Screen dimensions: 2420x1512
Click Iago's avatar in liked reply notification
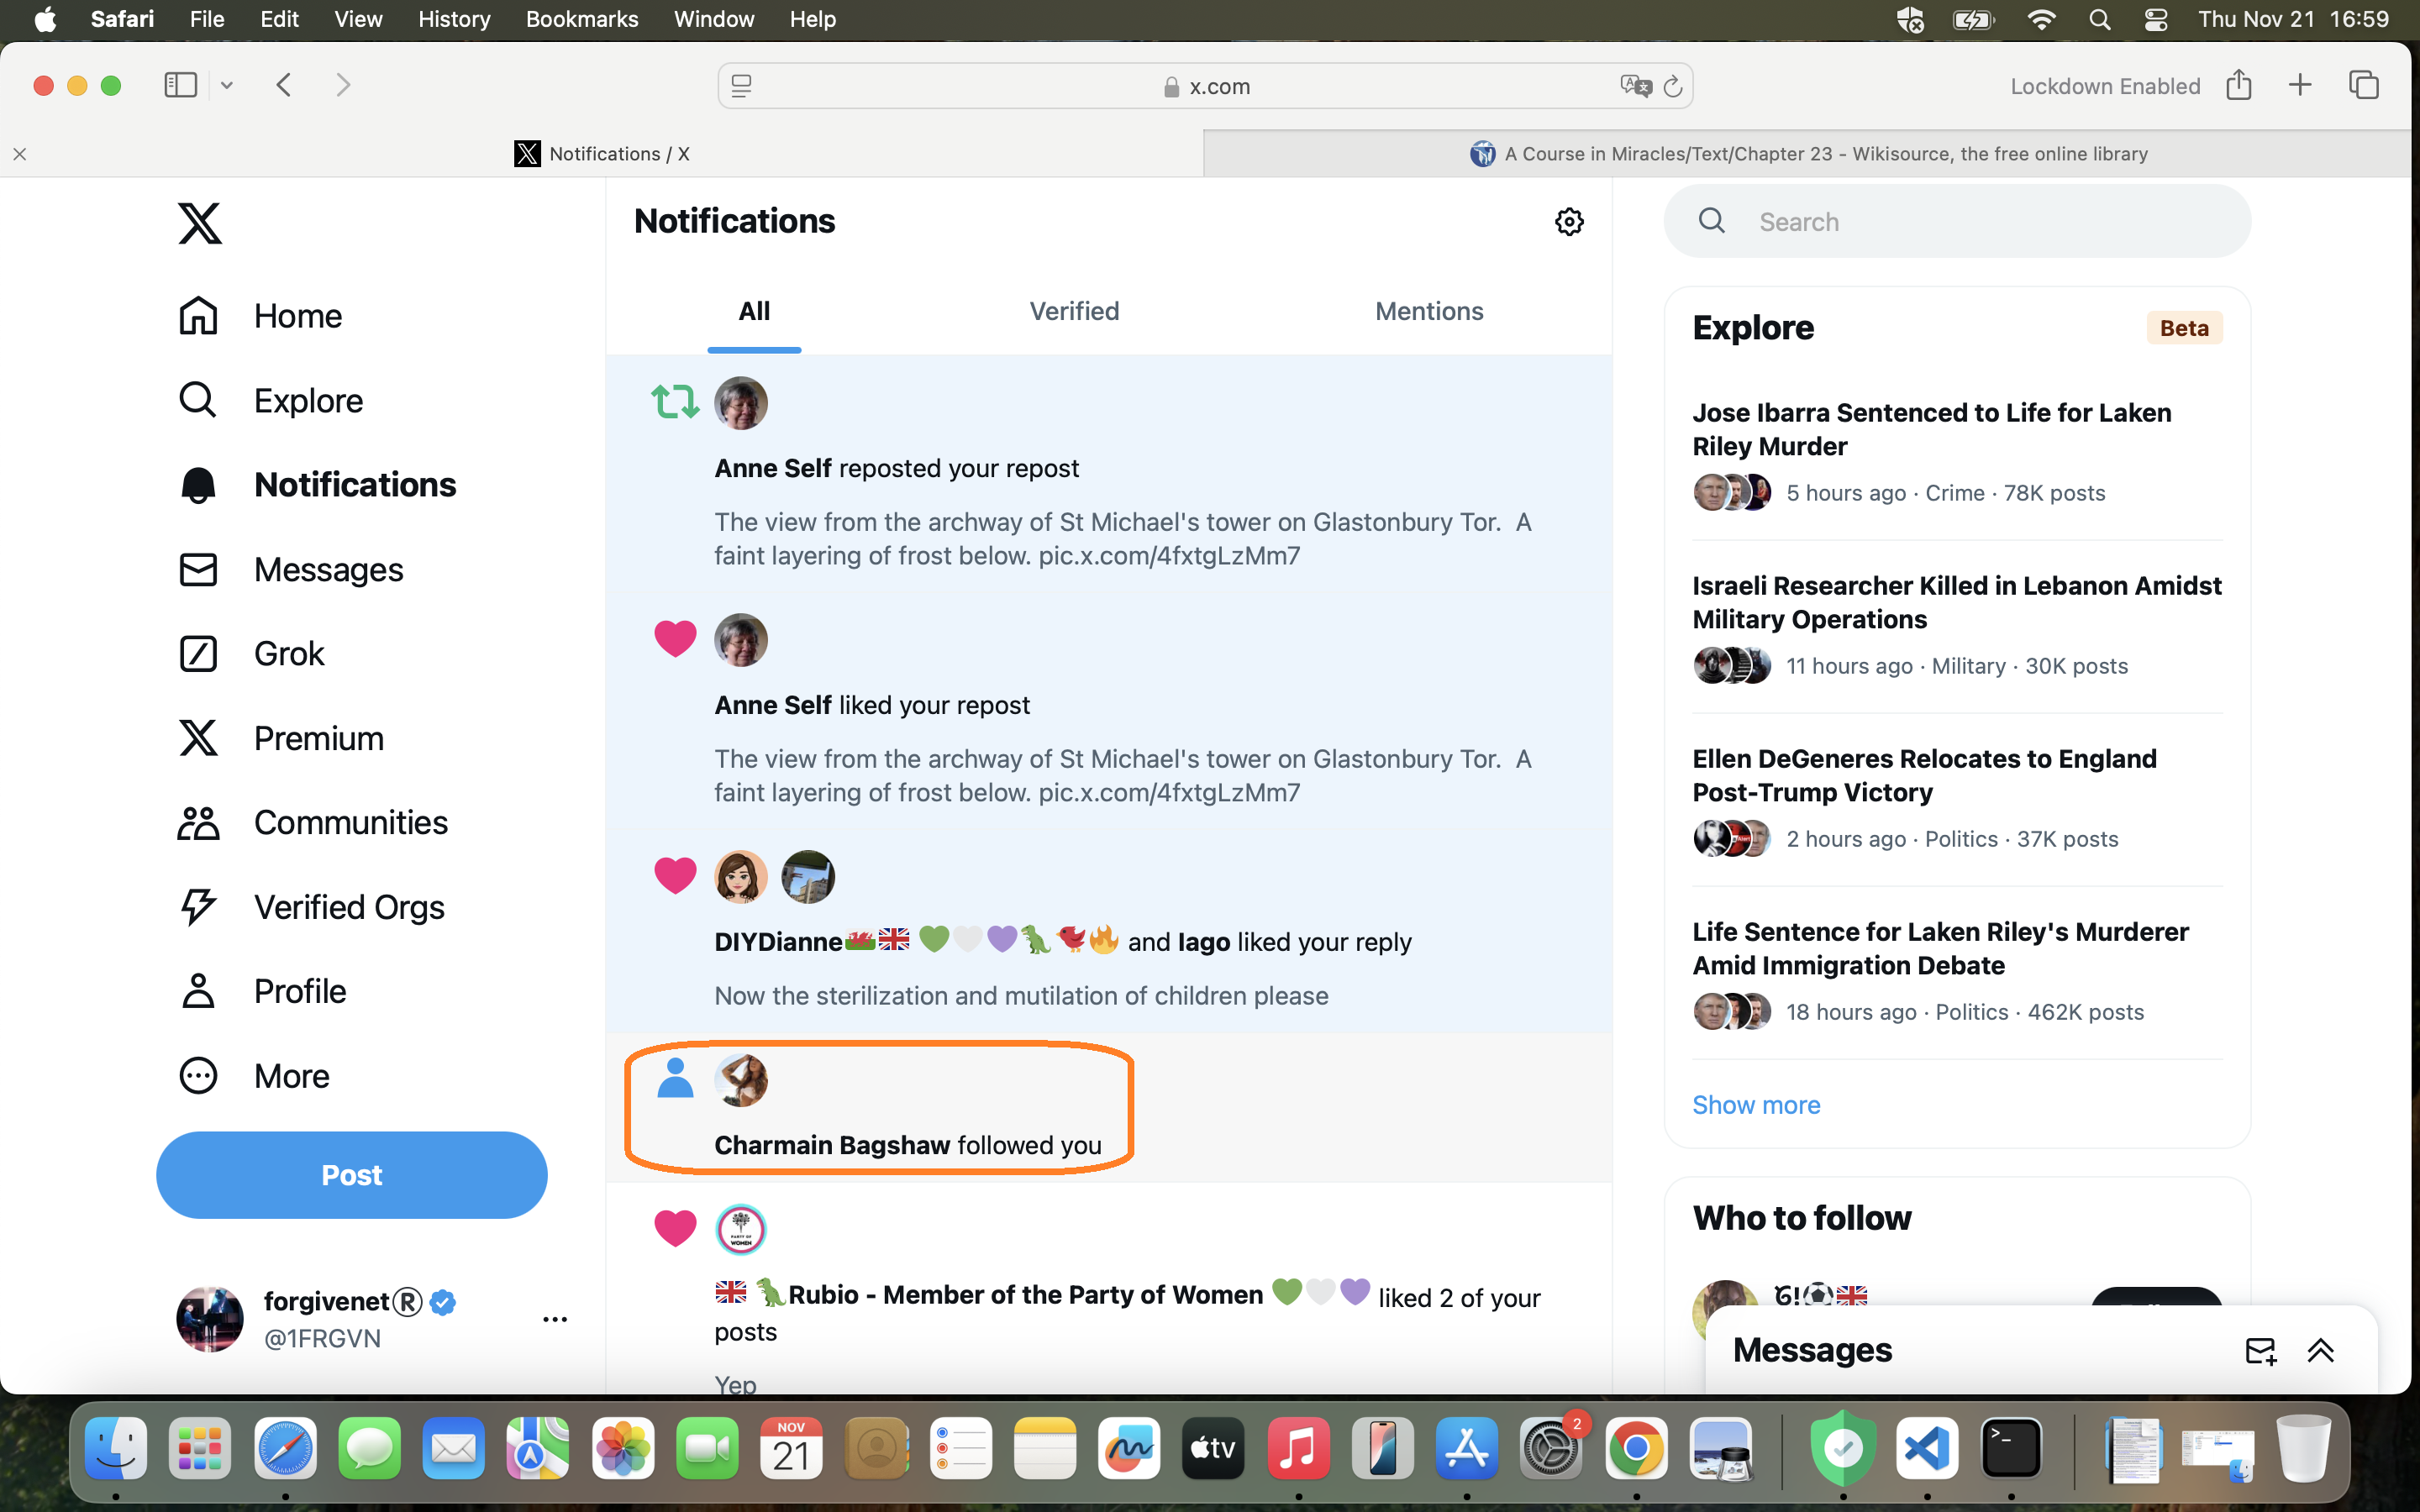click(x=808, y=877)
